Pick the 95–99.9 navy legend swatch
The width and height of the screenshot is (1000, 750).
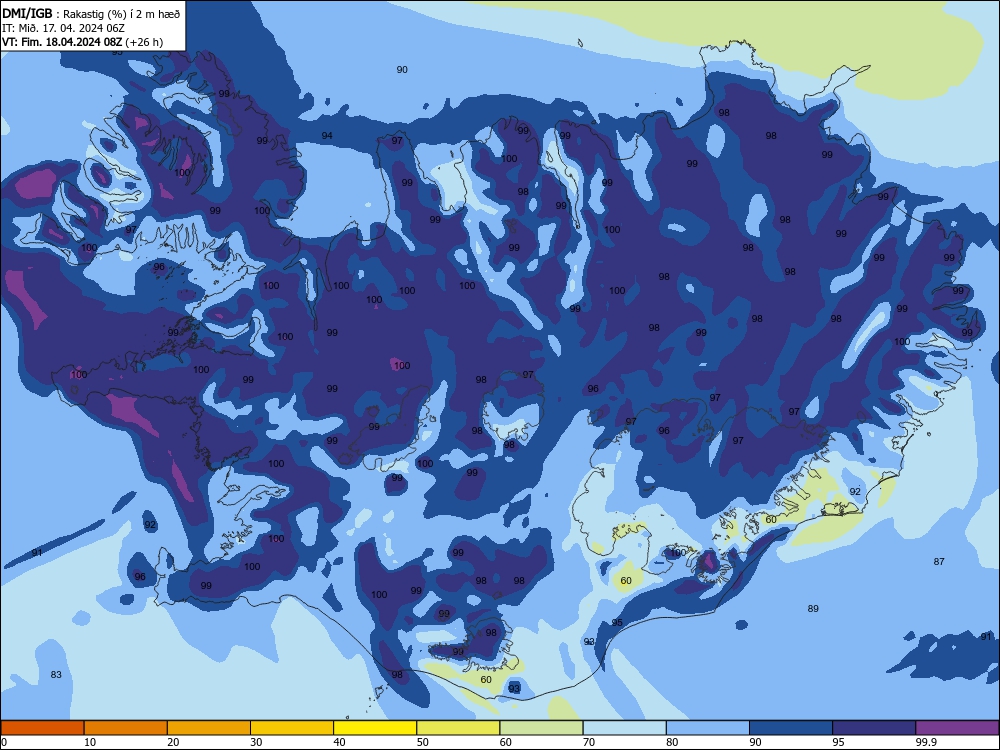874,728
